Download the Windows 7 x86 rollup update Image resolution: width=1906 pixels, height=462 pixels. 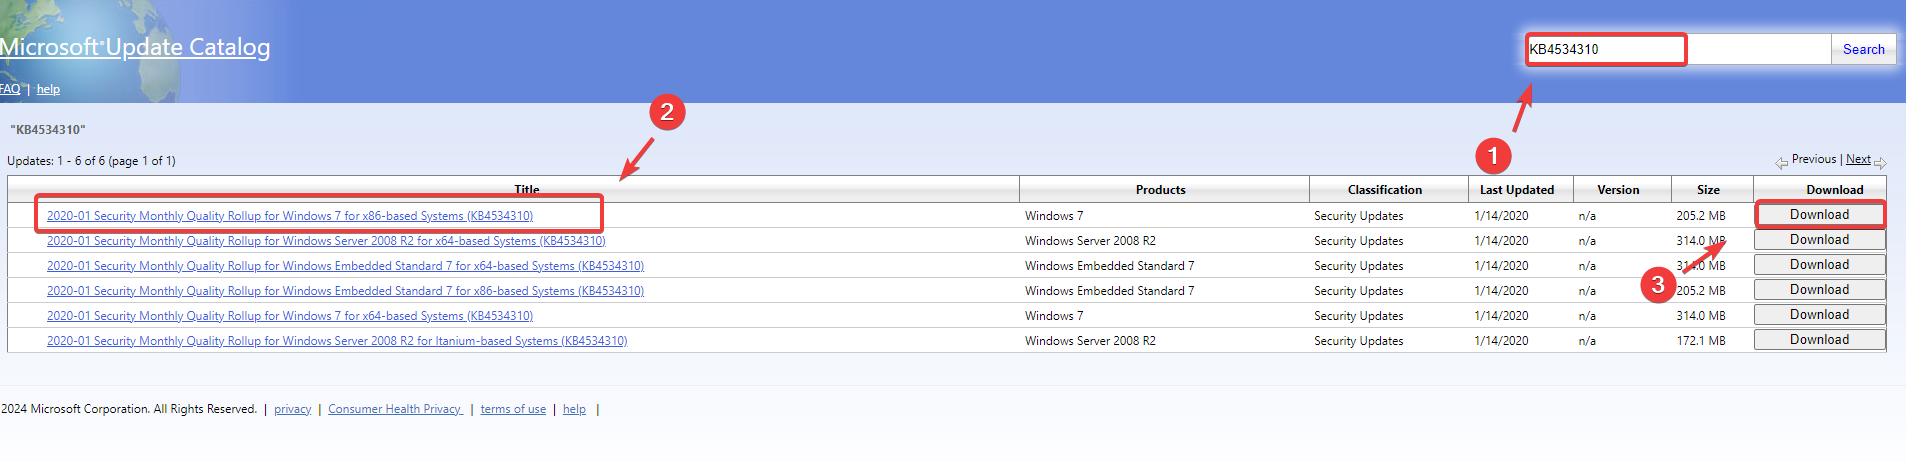(x=1819, y=215)
